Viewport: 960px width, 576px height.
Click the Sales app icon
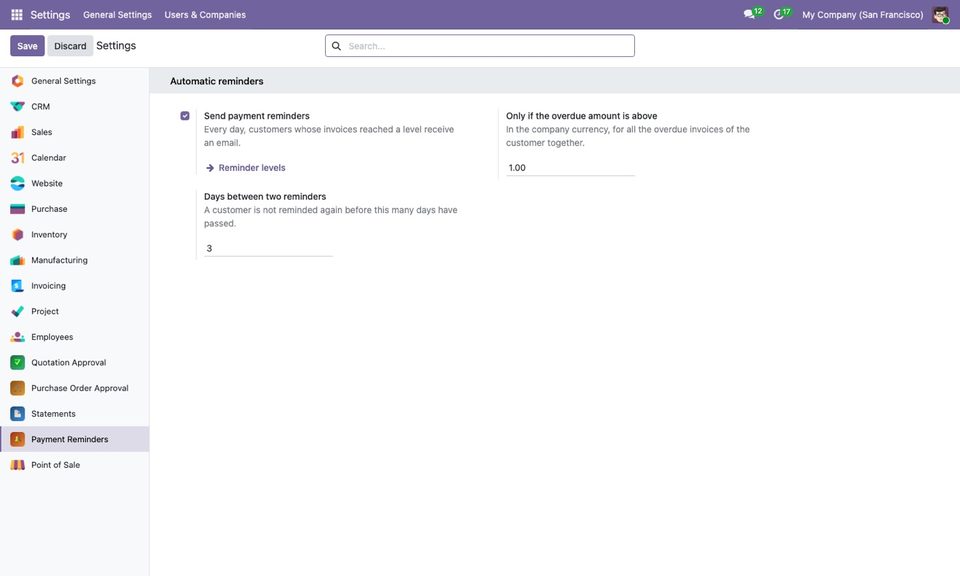coord(18,132)
